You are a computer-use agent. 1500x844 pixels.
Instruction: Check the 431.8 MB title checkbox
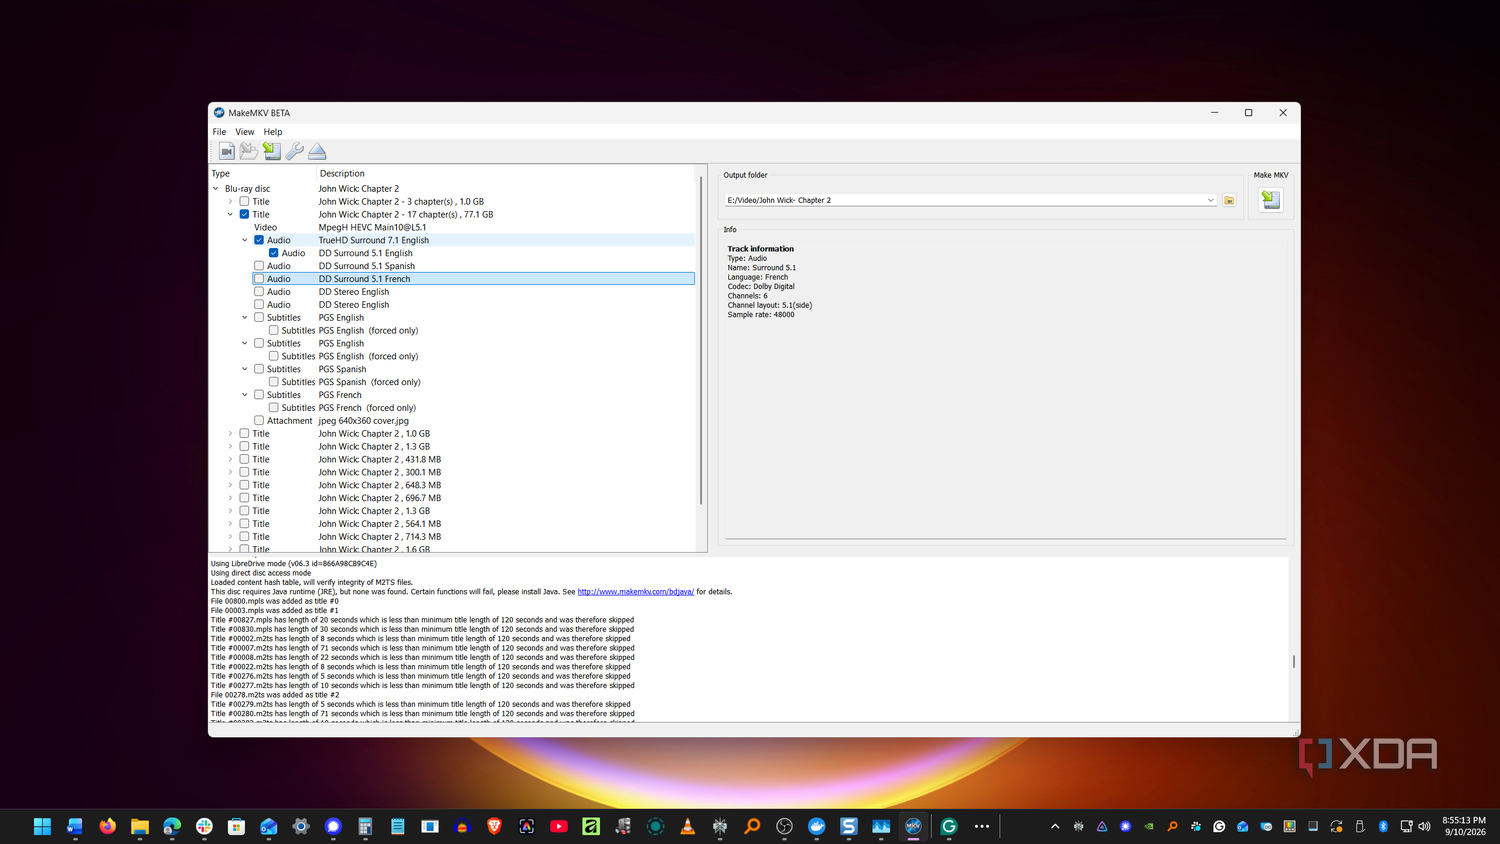[x=244, y=459]
